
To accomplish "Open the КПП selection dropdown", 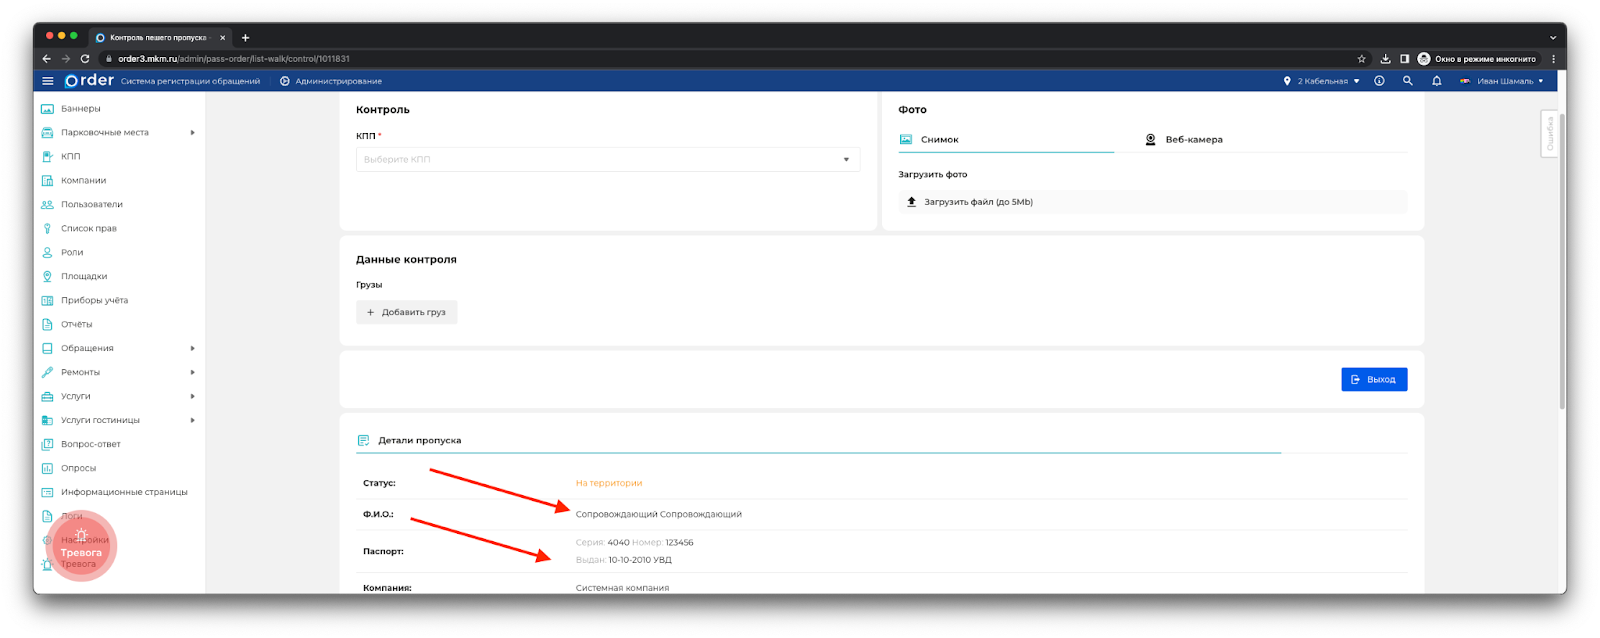I will click(x=607, y=159).
